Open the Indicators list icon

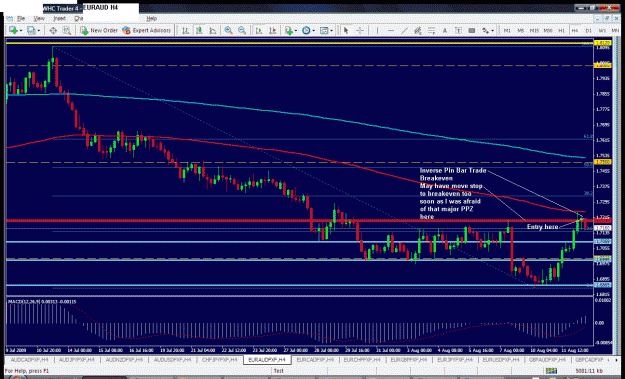click(288, 30)
